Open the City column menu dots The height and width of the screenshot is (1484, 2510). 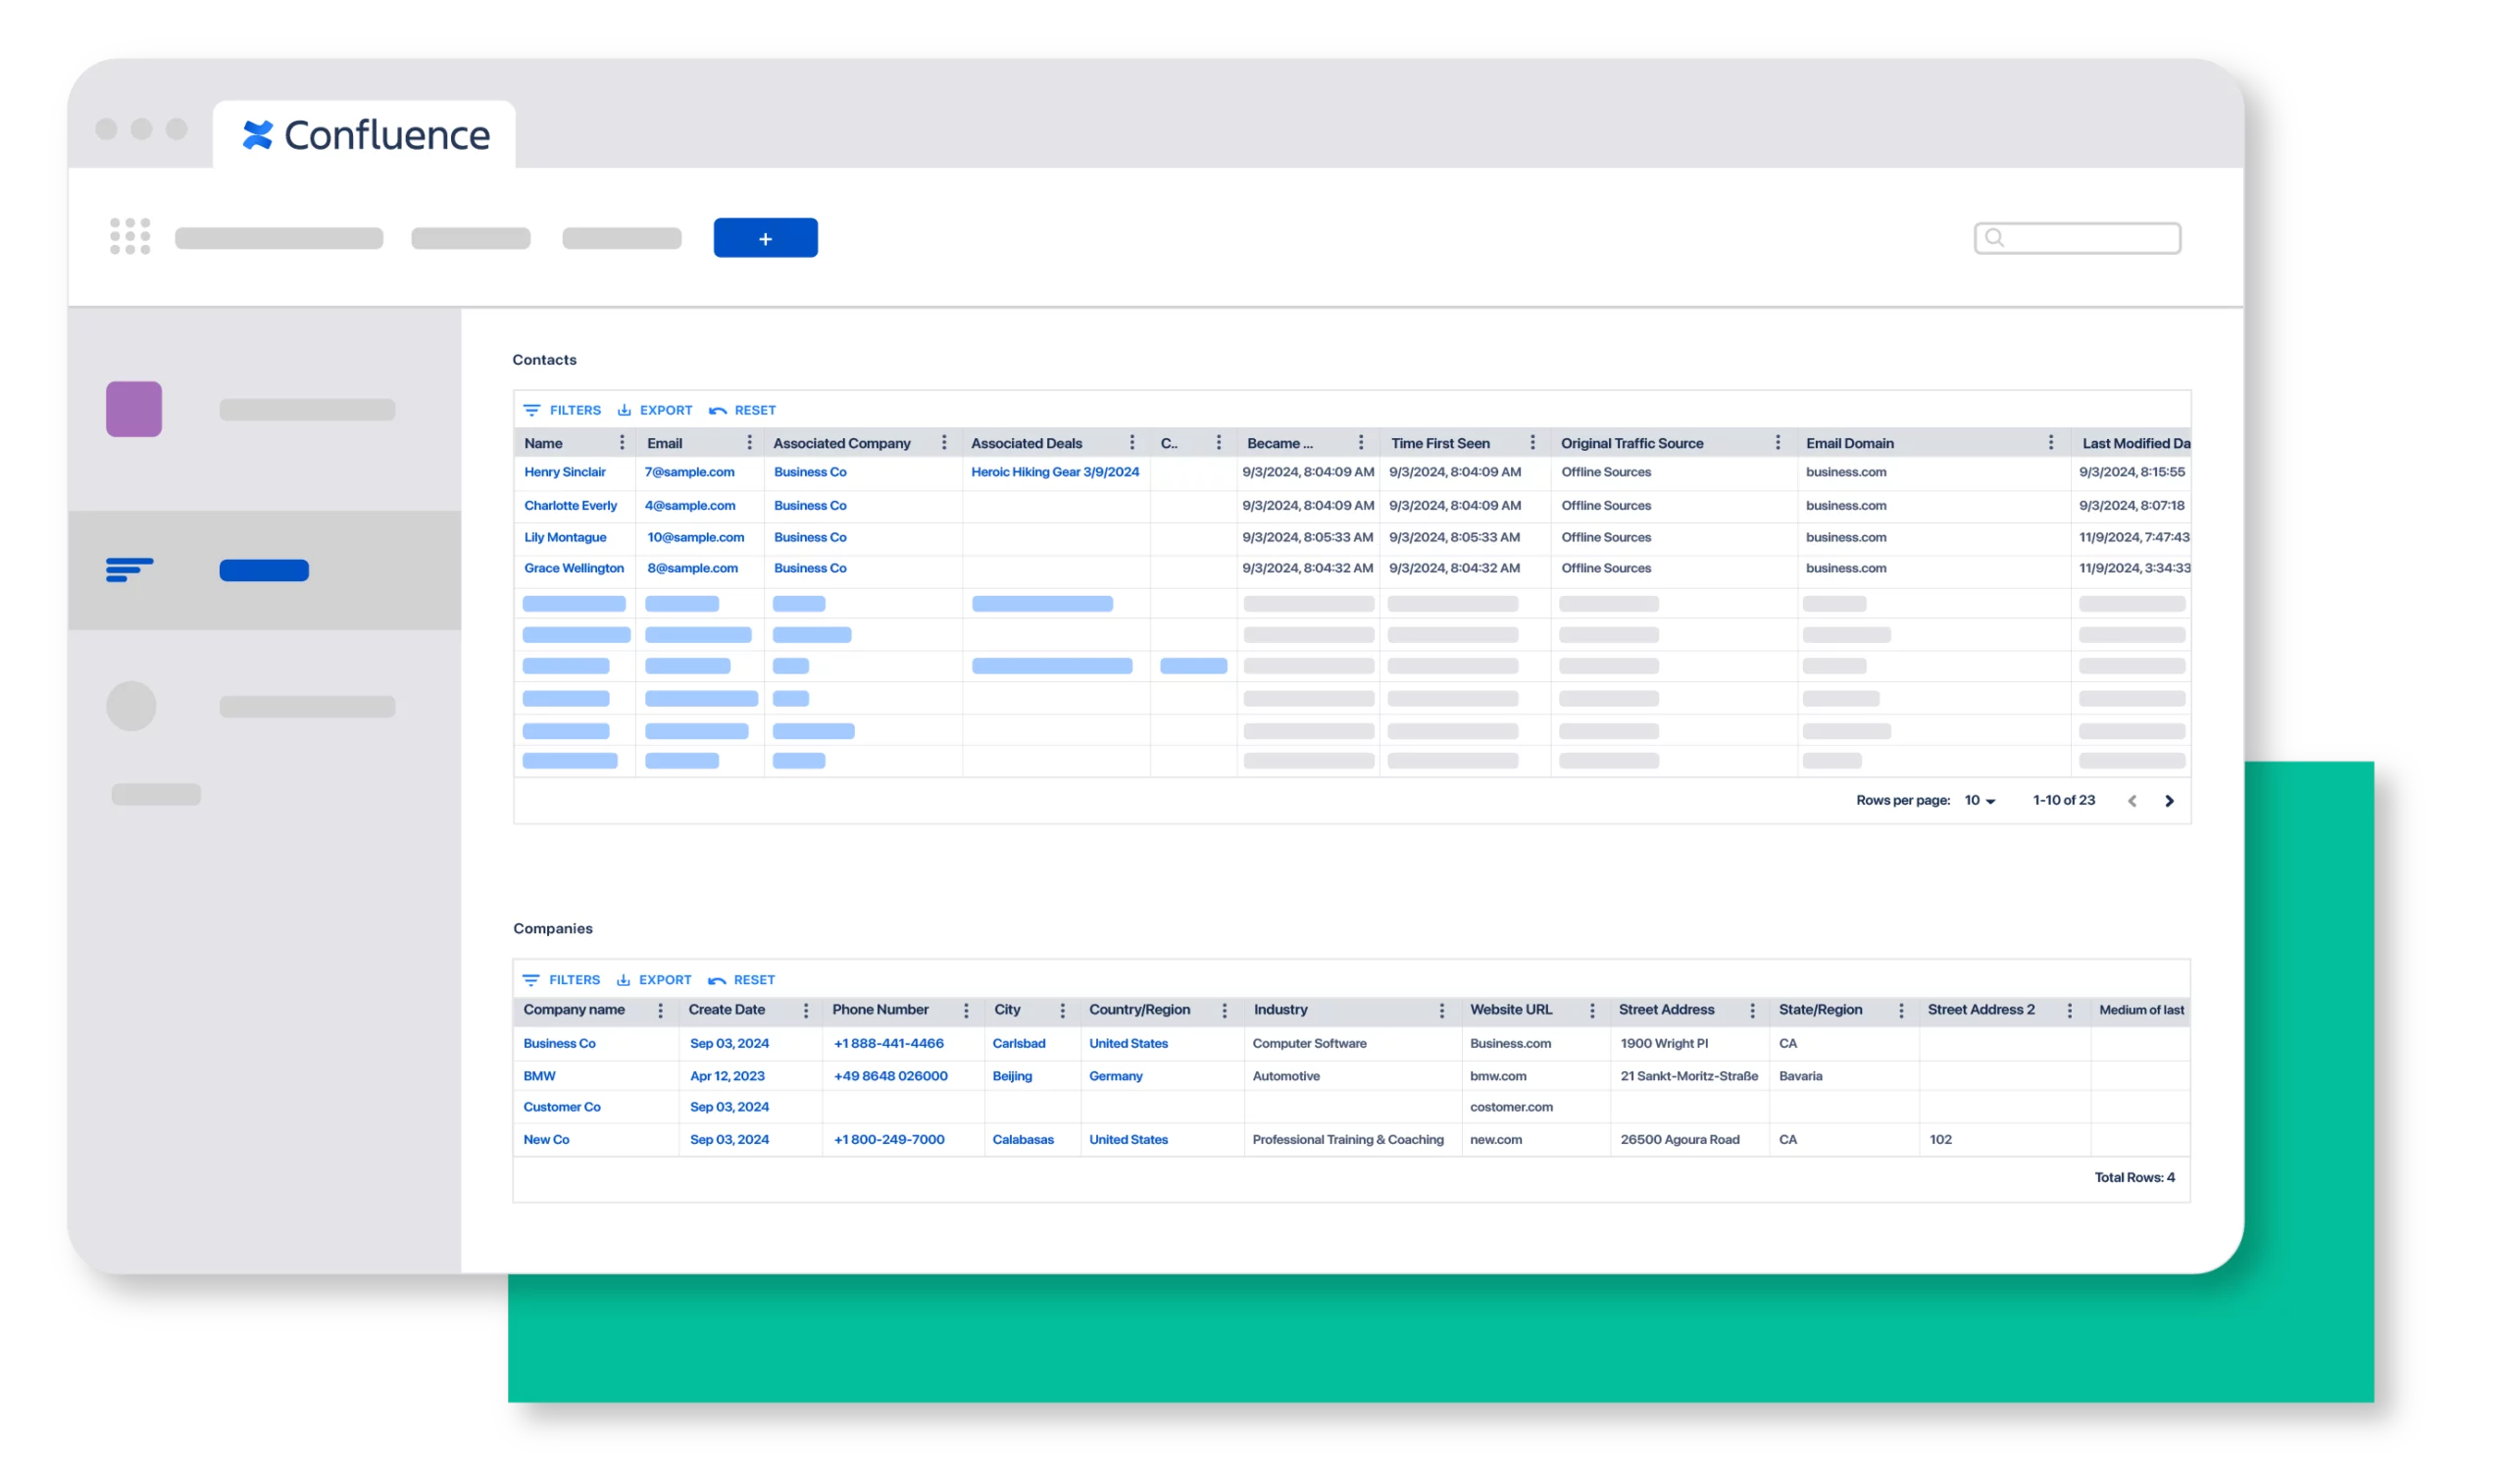click(1062, 1011)
